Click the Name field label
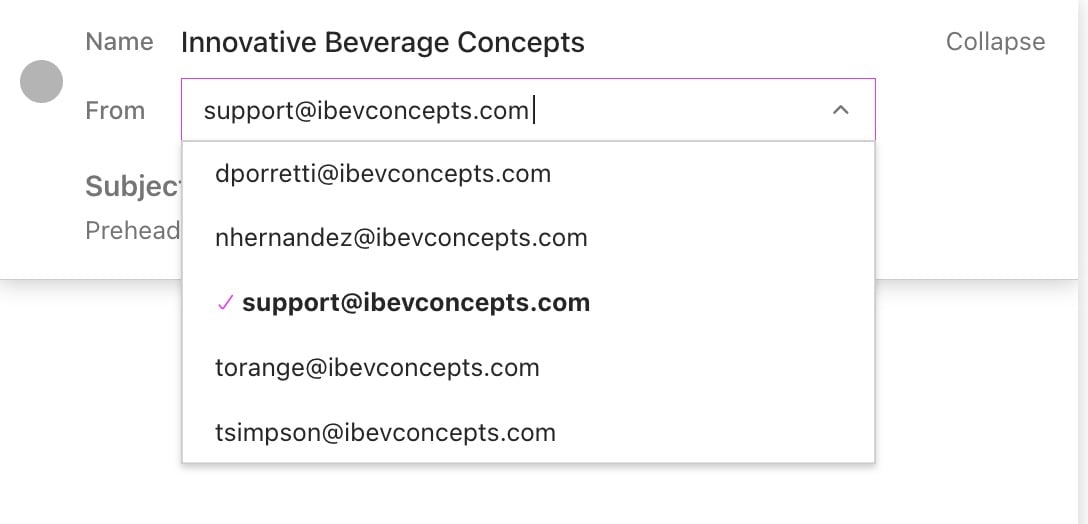The image size is (1088, 524). [120, 42]
